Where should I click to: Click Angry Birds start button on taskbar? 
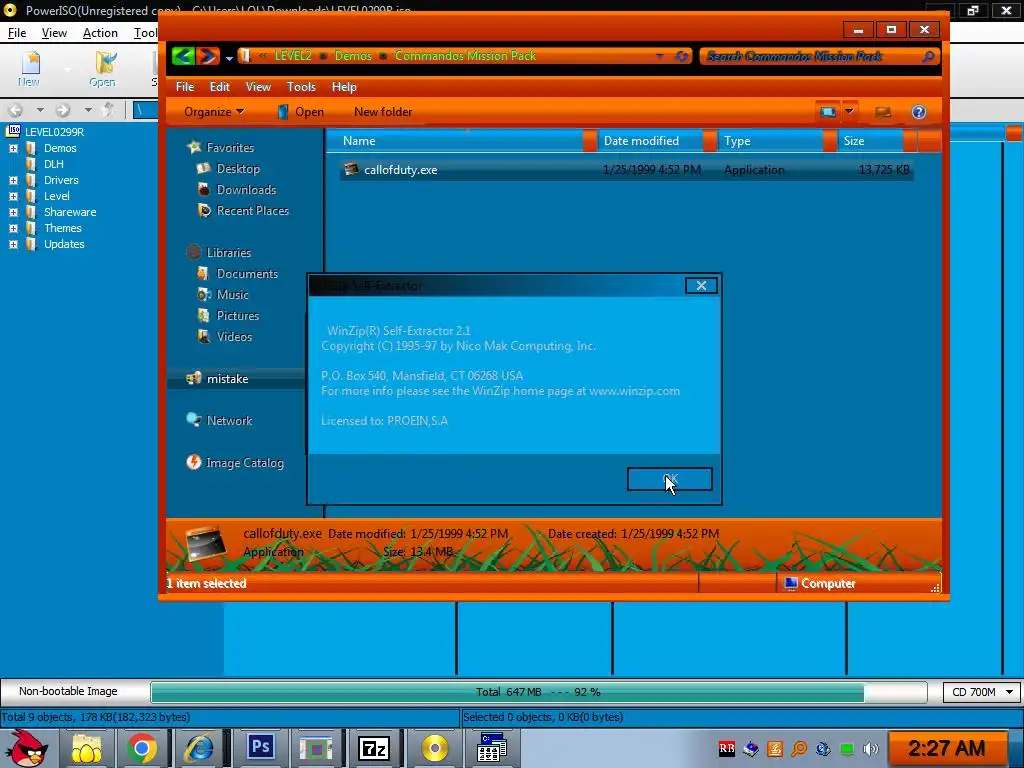(x=26, y=748)
